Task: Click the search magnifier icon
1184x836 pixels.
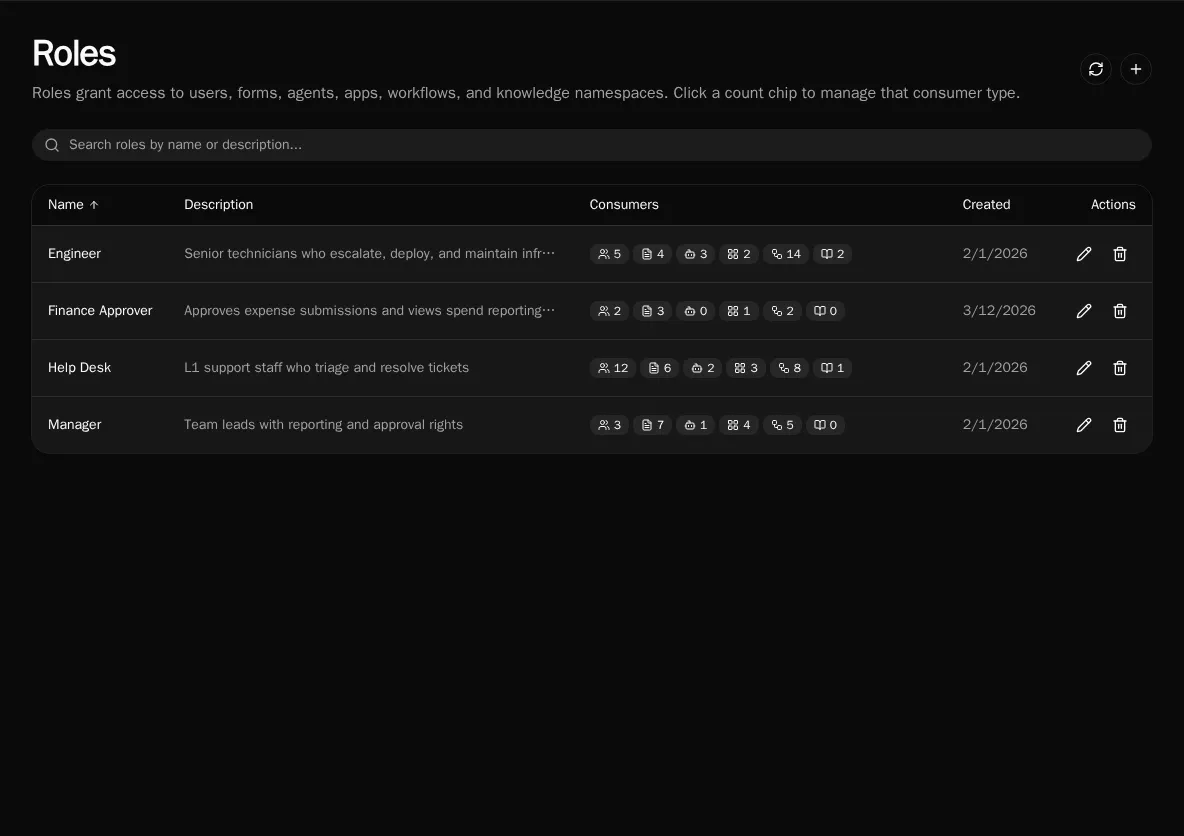Action: pos(52,145)
